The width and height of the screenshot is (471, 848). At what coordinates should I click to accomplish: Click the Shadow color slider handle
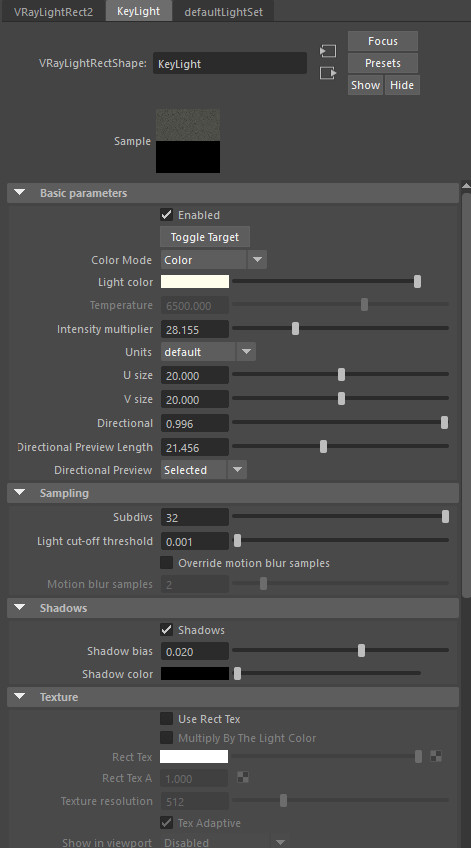[x=237, y=673]
